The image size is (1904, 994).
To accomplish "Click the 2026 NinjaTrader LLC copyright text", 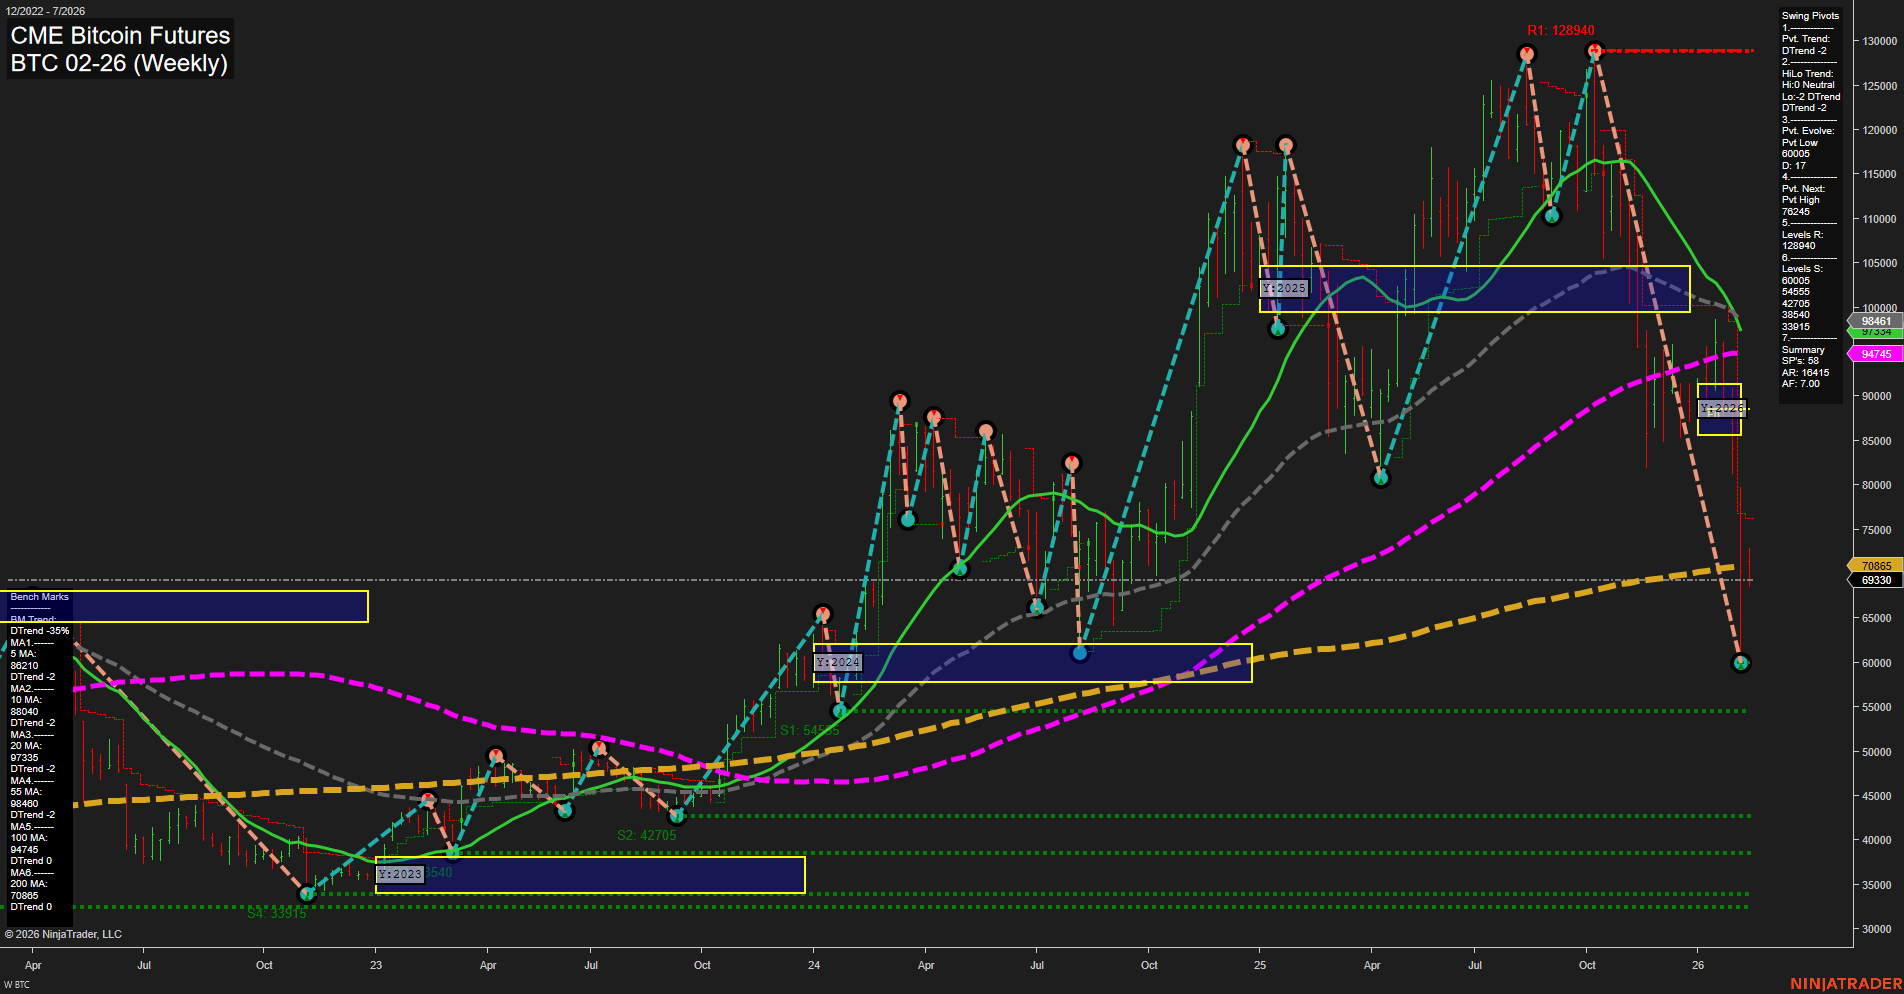I will coord(65,933).
